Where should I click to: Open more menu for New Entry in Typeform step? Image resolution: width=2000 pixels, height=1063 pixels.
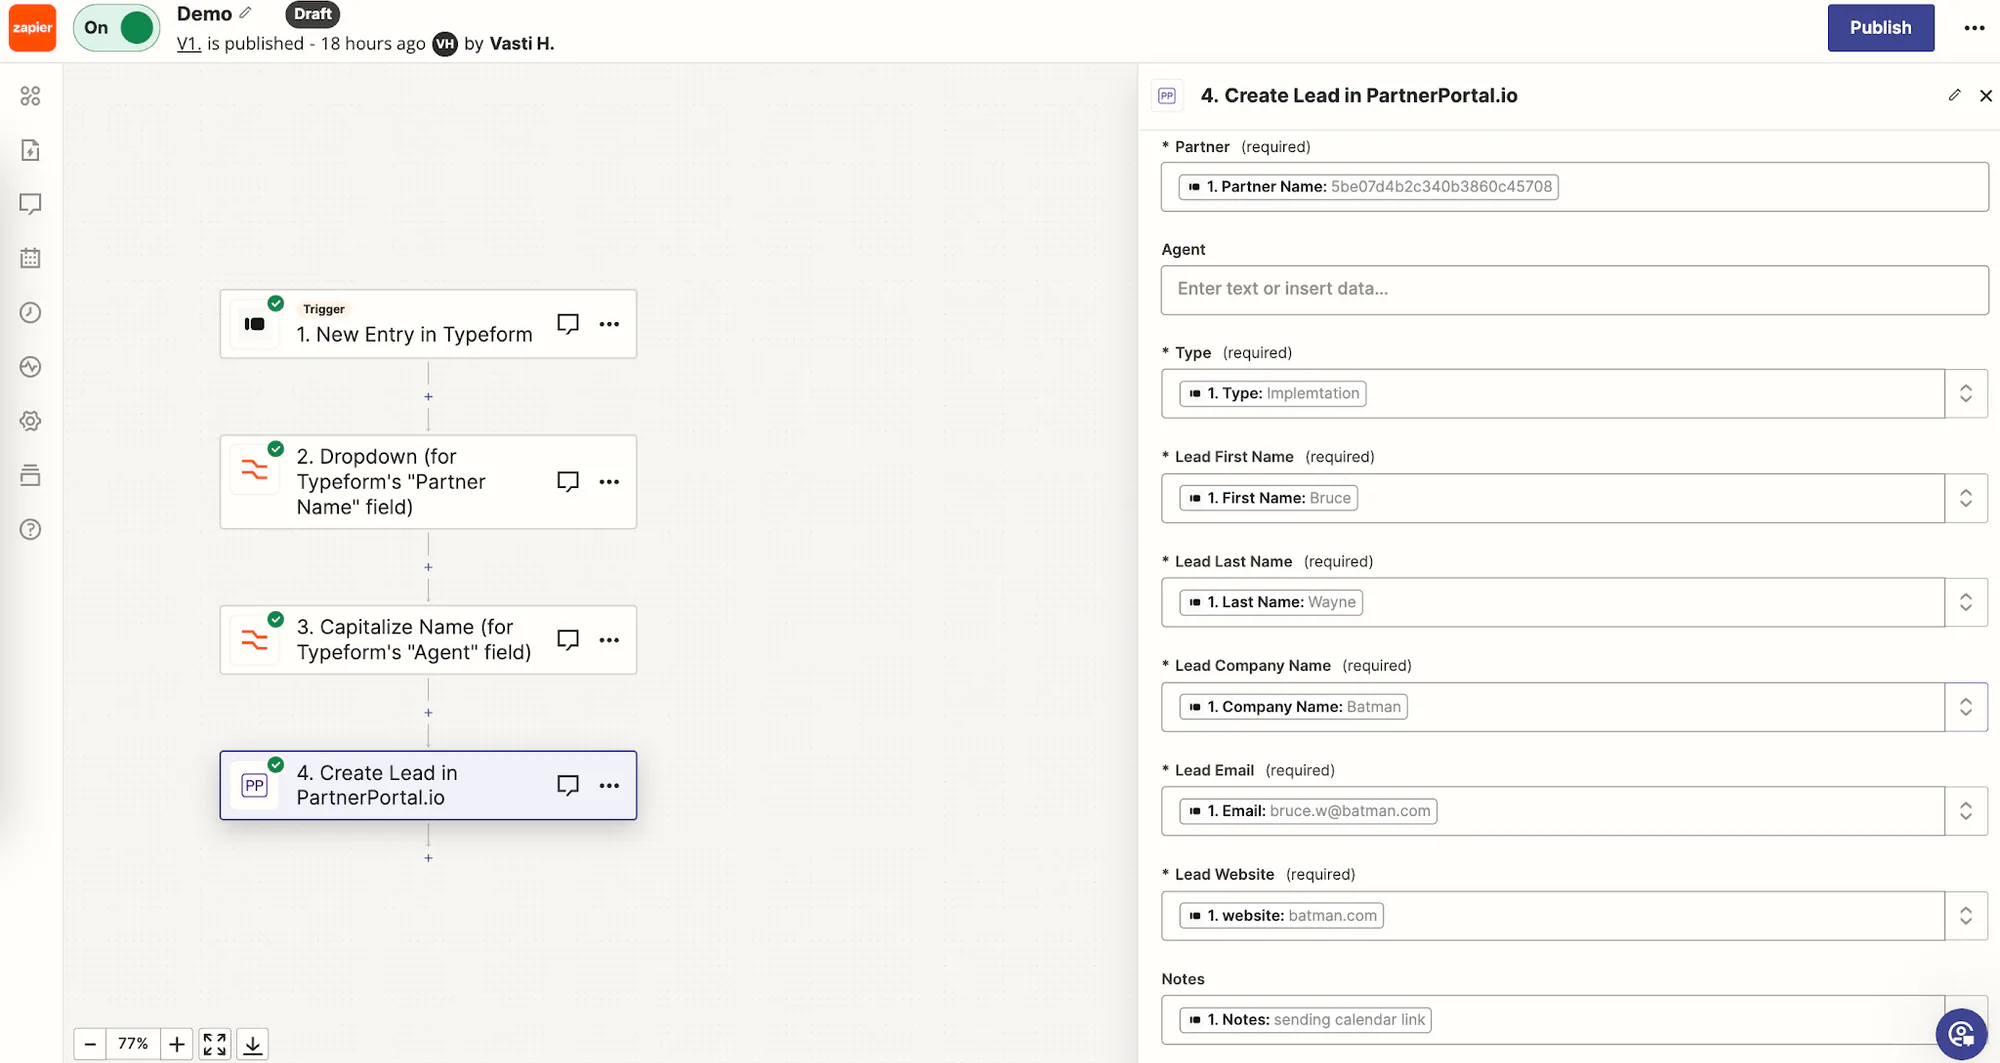609,324
